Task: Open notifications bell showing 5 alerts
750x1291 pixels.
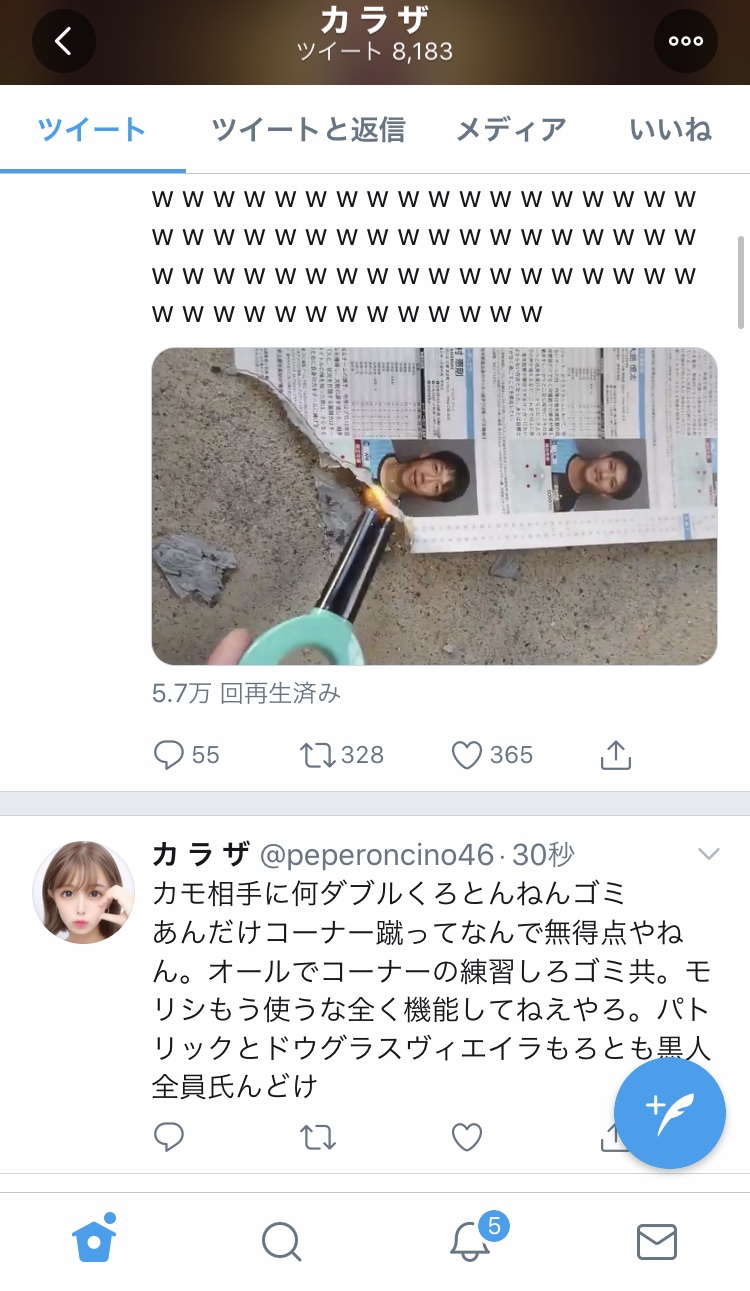Action: click(472, 1239)
